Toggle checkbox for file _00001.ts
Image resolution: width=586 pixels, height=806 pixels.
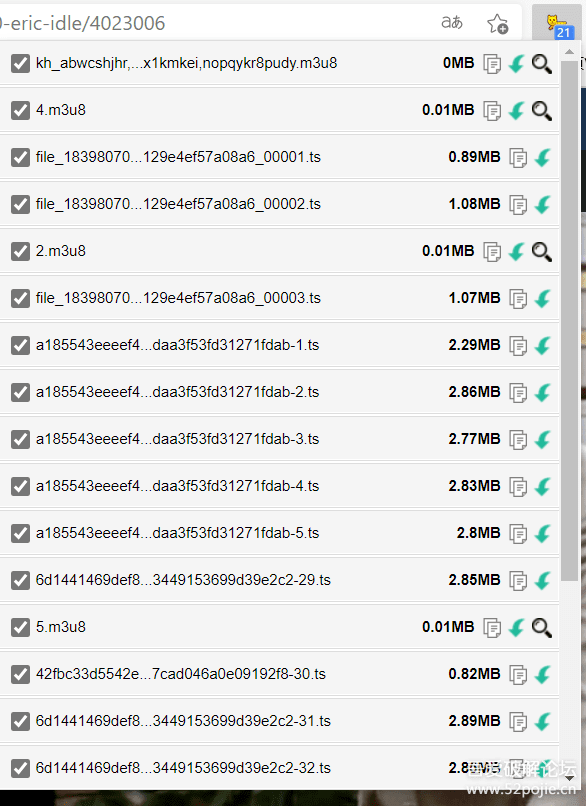click(x=21, y=158)
